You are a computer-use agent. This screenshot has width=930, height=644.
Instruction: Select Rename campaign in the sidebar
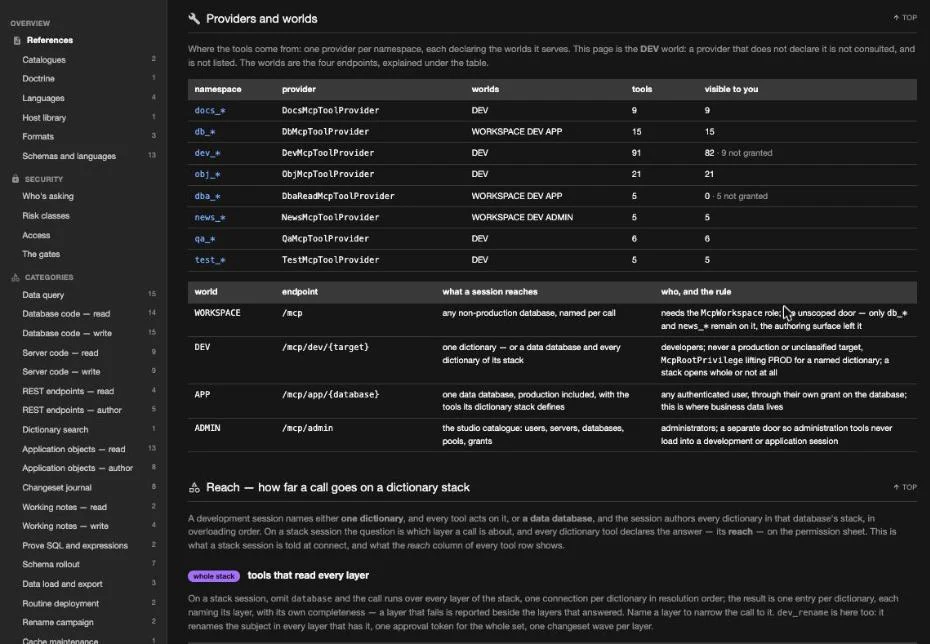point(58,622)
